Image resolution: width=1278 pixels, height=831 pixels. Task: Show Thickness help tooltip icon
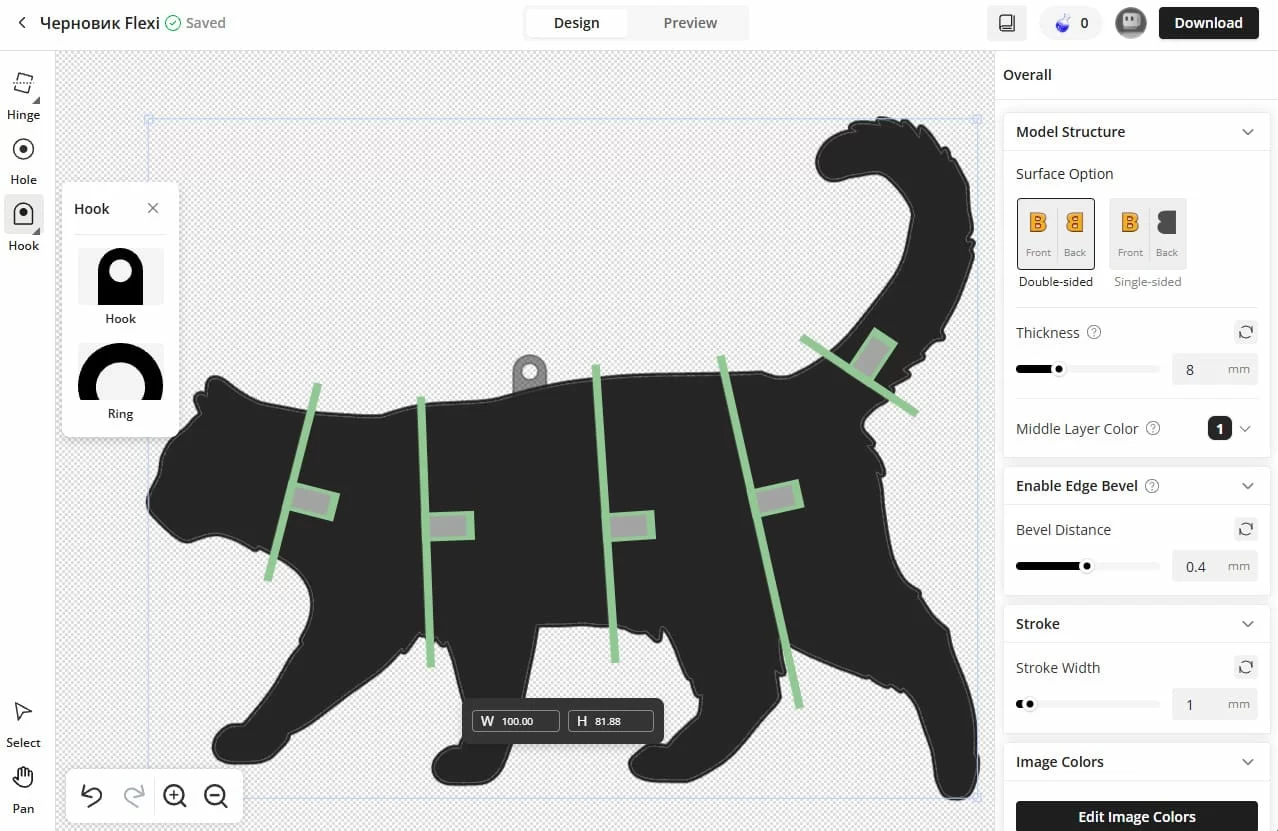point(1094,332)
